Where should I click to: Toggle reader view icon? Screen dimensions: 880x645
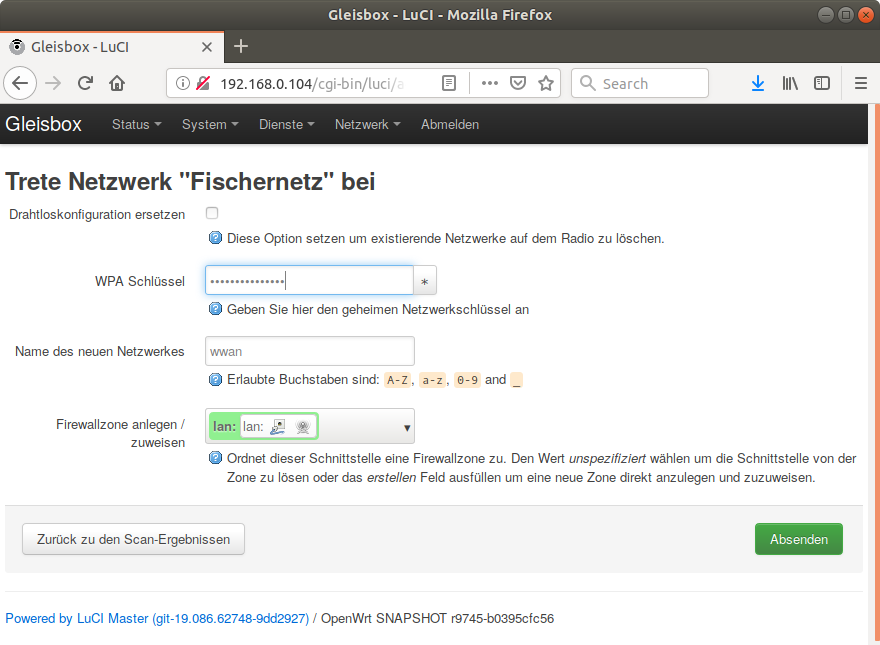tap(449, 83)
